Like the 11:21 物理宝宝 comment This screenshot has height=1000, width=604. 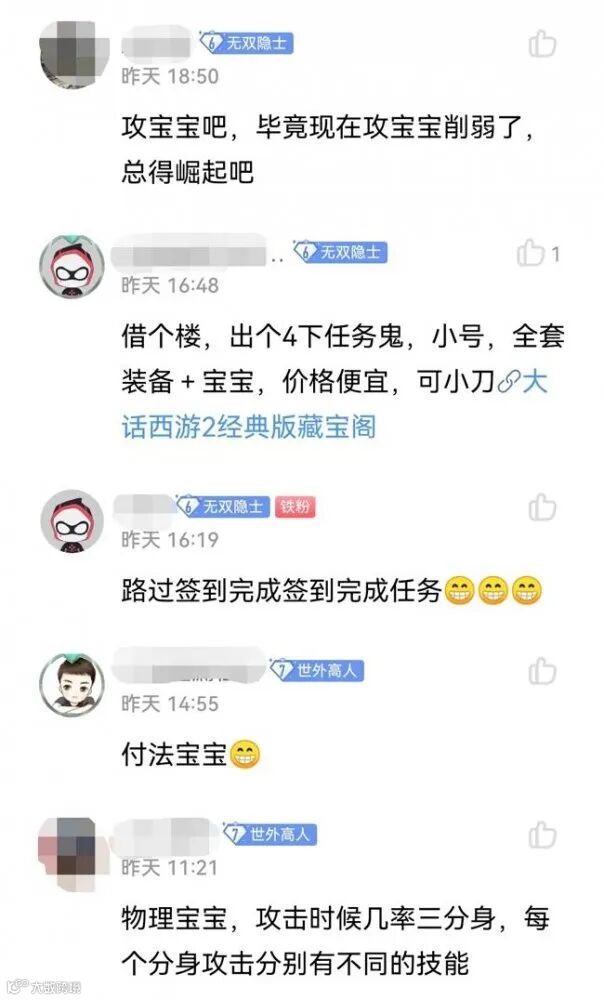(x=542, y=835)
